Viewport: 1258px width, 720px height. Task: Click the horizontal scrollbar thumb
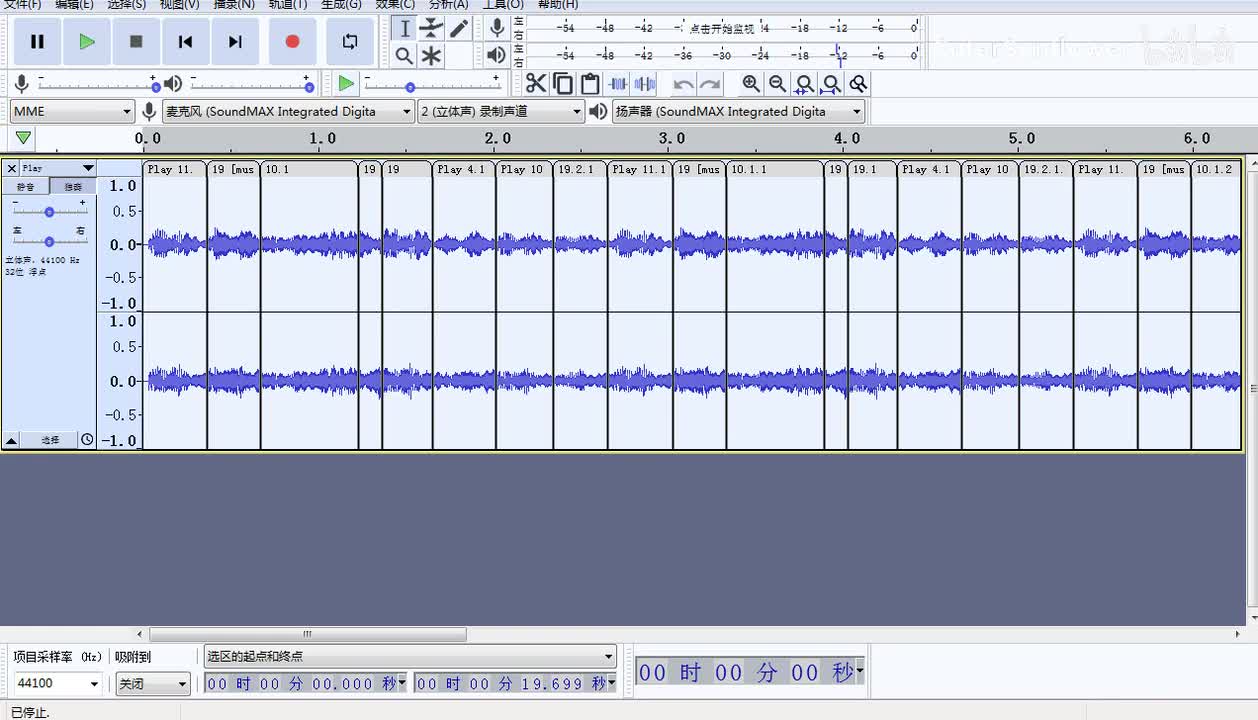coord(308,634)
